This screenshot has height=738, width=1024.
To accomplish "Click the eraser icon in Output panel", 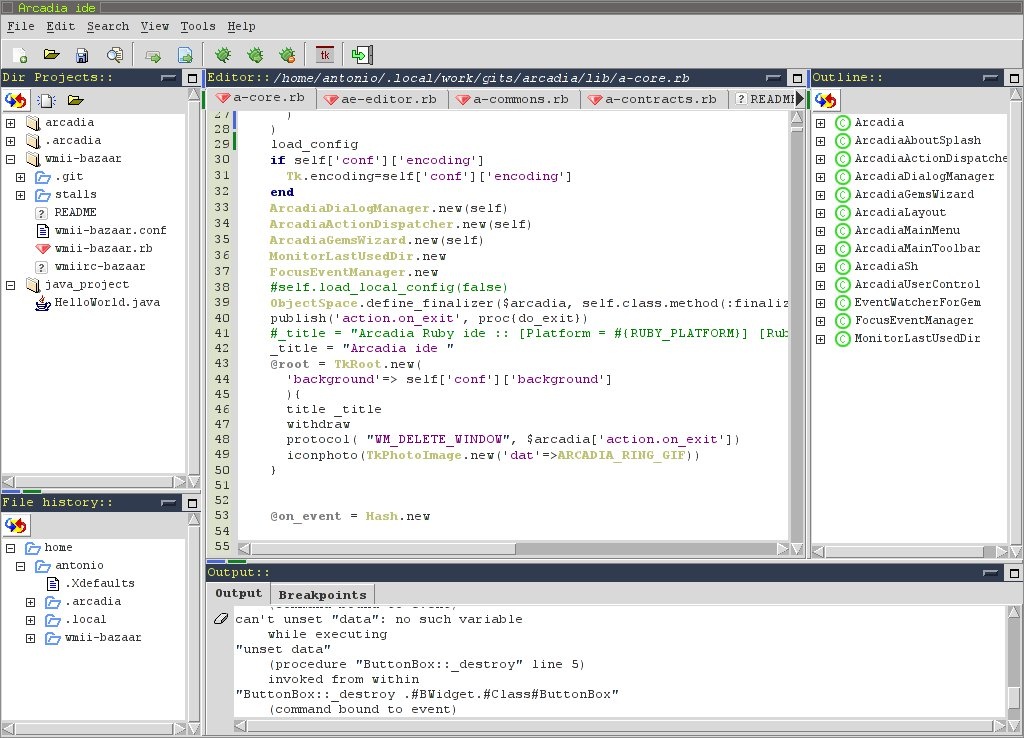I will point(222,620).
